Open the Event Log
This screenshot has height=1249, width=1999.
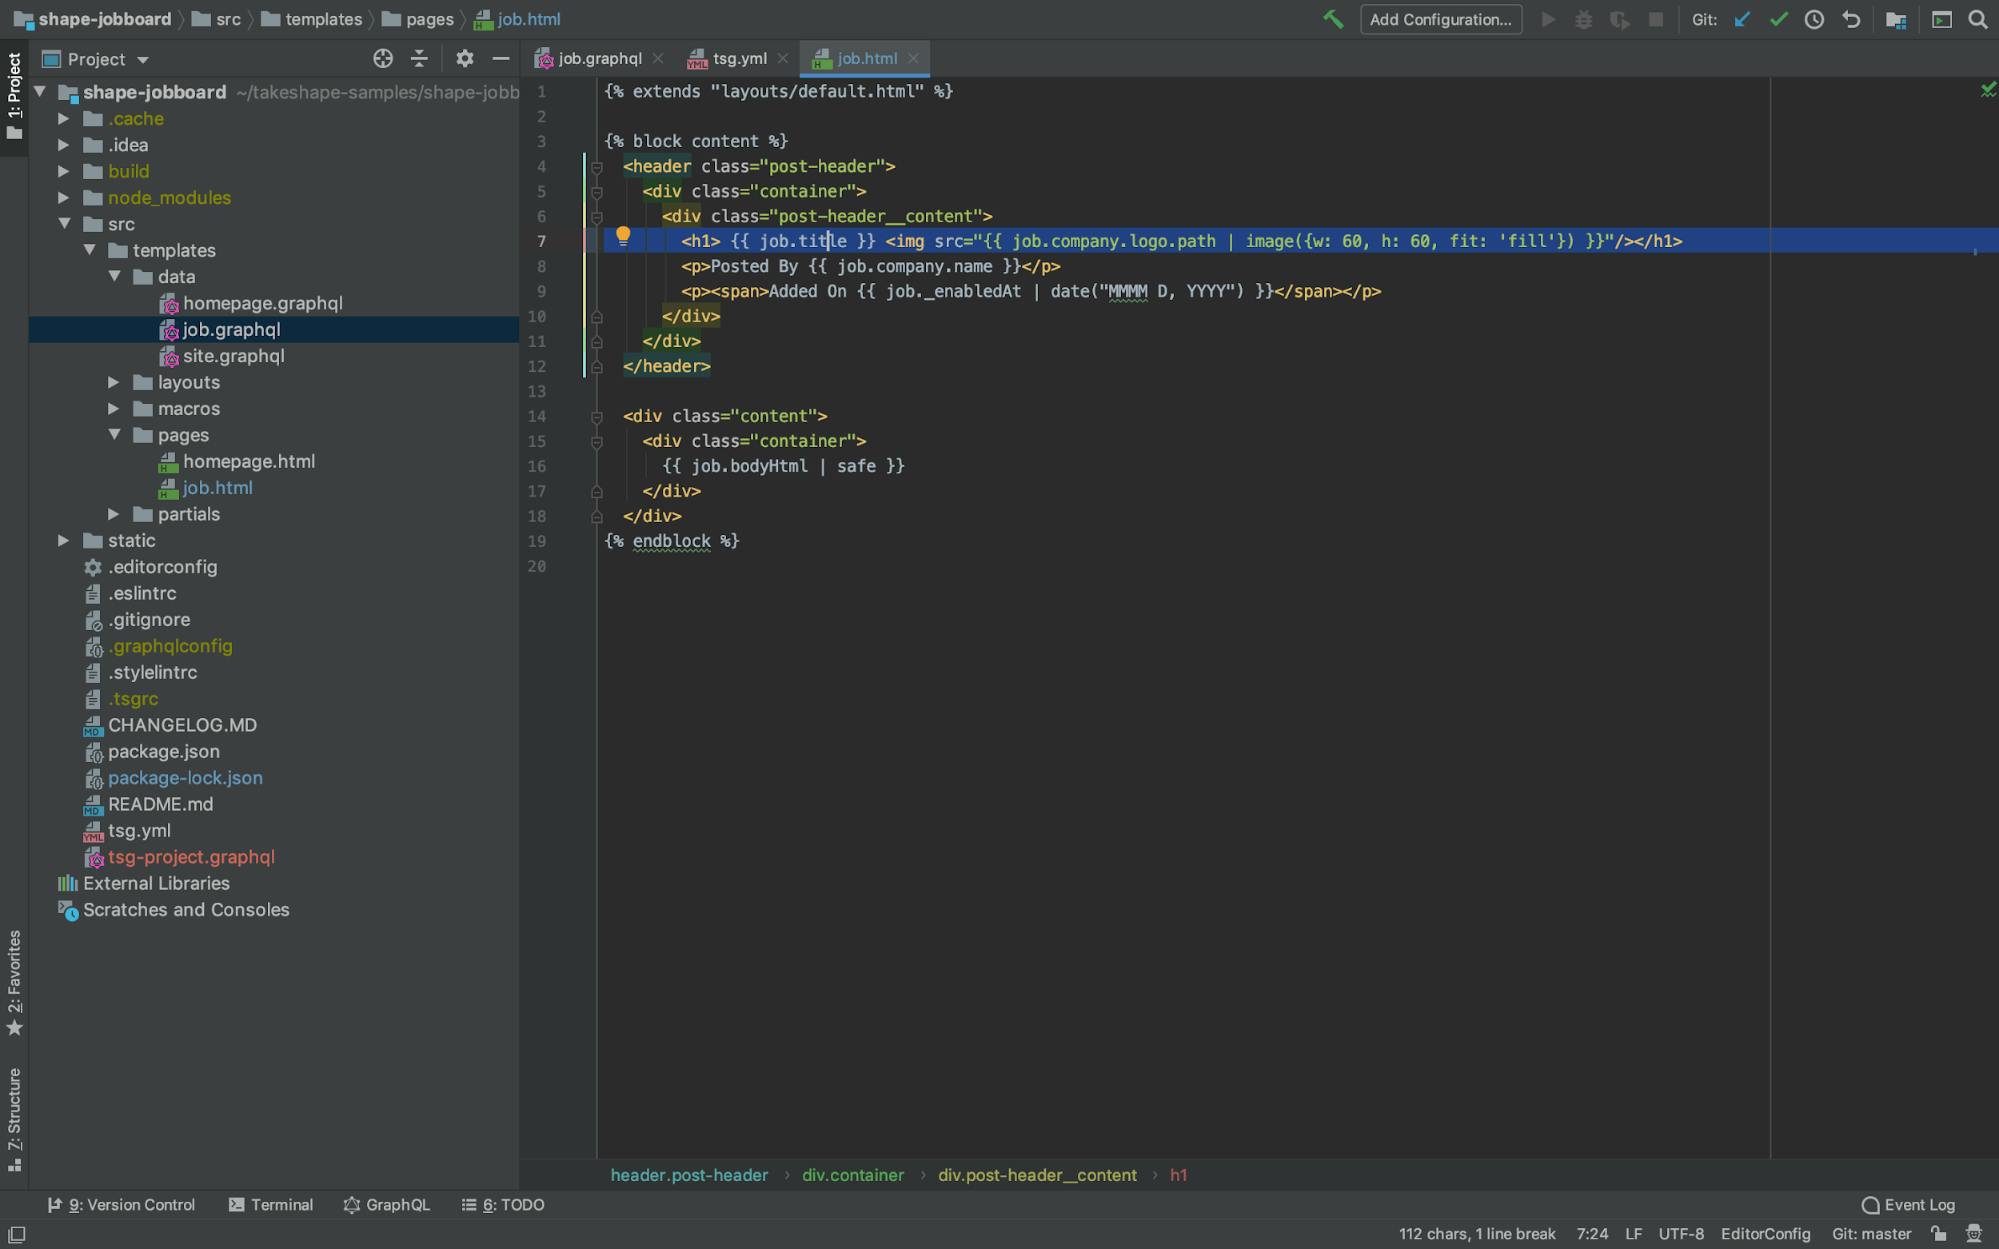(x=1908, y=1205)
